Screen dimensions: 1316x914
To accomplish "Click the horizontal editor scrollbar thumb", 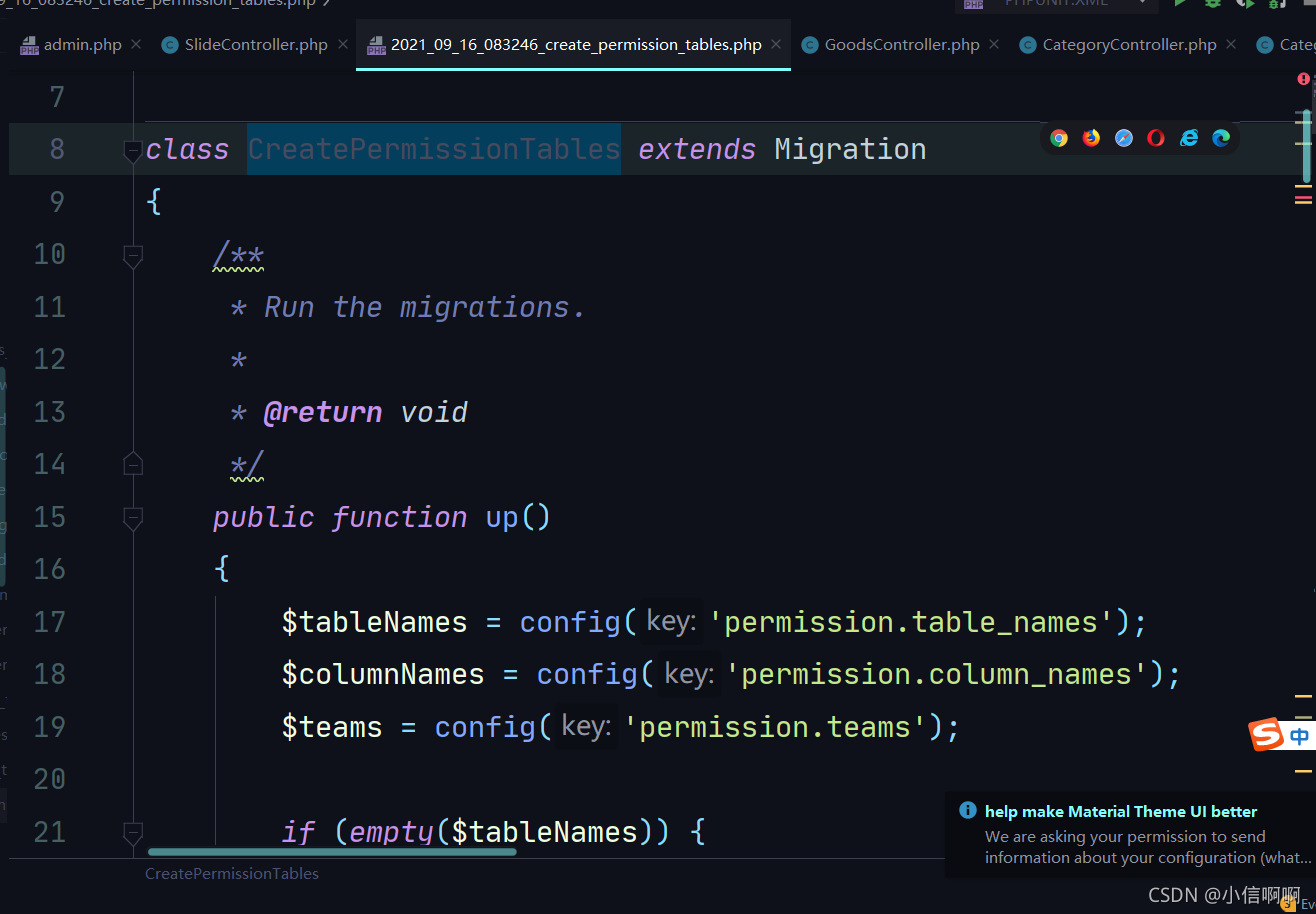I will (x=332, y=852).
